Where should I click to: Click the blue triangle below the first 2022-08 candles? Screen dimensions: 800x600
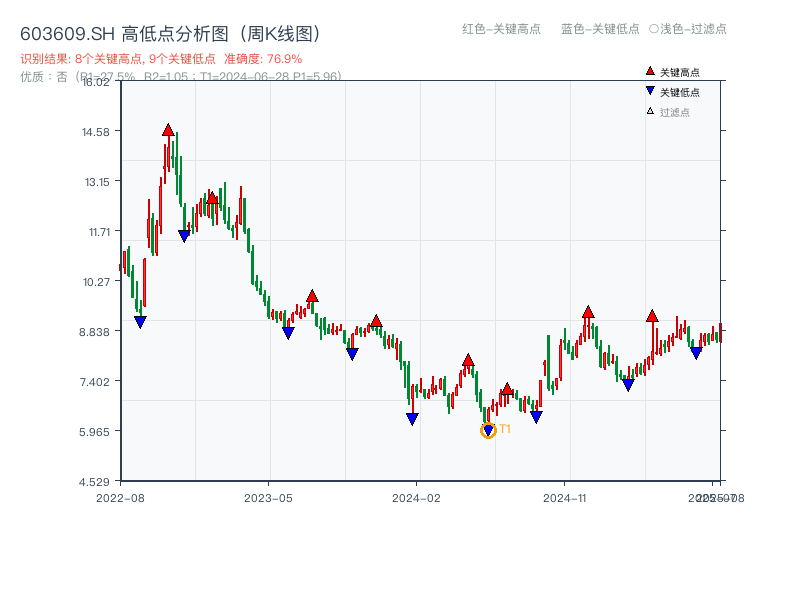point(140,320)
